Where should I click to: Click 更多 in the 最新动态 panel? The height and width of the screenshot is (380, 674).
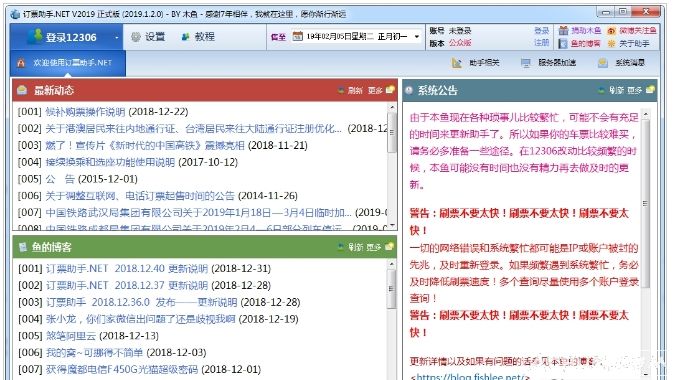pos(375,90)
